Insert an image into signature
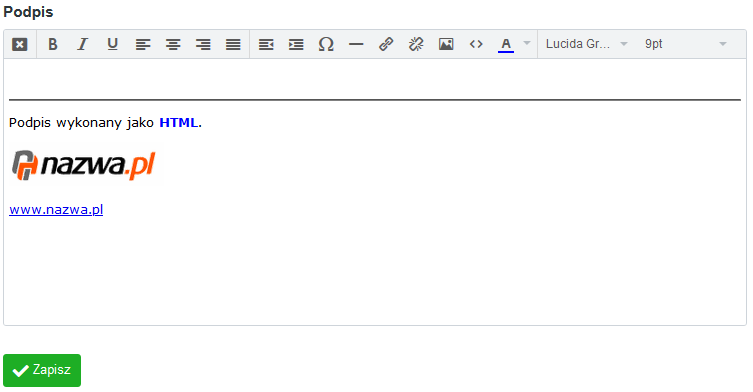 click(x=446, y=44)
